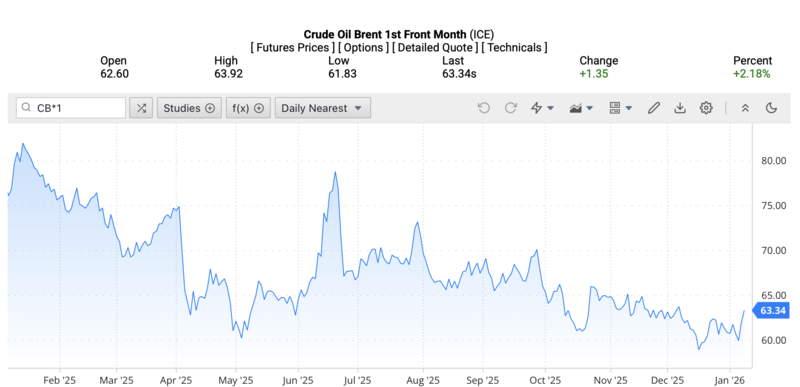The height and width of the screenshot is (387, 800).
Task: Click the CB*1 symbol search field
Action: coord(71,108)
